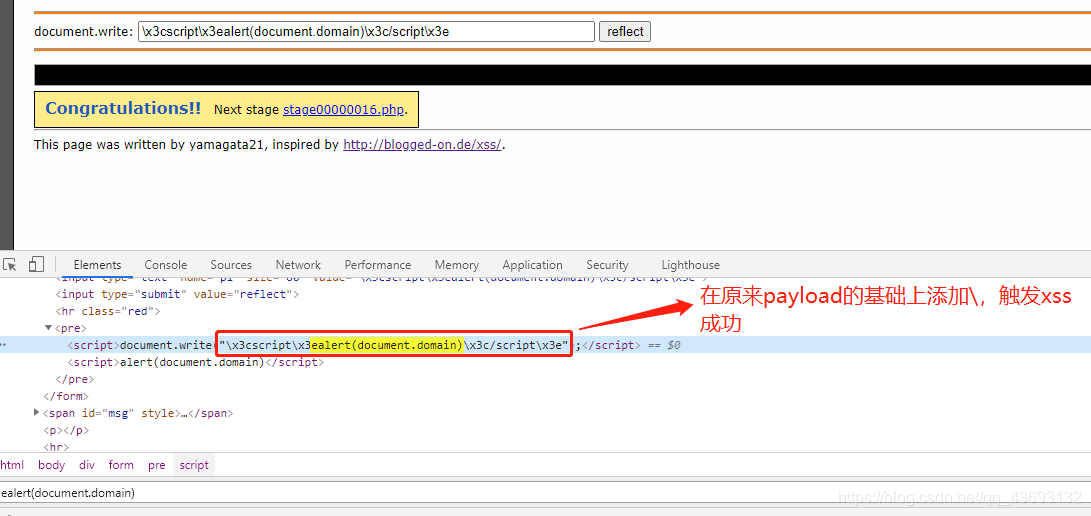
Task: Open the stage00000016.php link
Action: point(344,110)
